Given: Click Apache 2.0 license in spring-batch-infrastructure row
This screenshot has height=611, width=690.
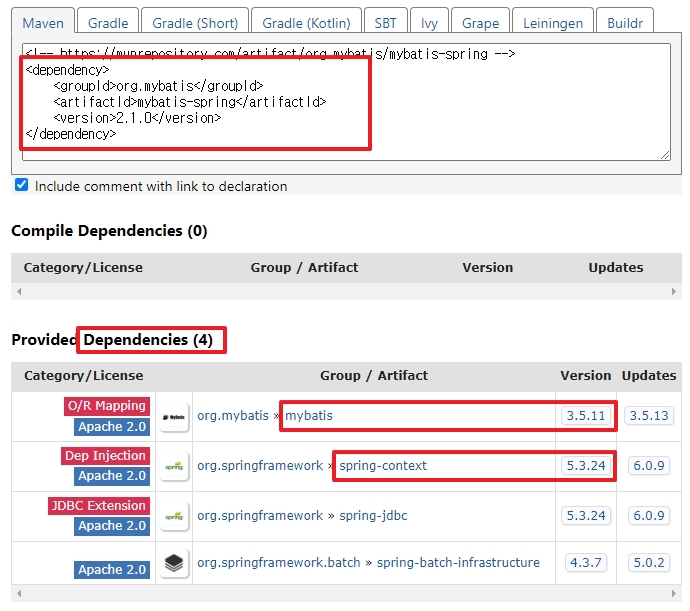Looking at the screenshot, I should pos(112,570).
